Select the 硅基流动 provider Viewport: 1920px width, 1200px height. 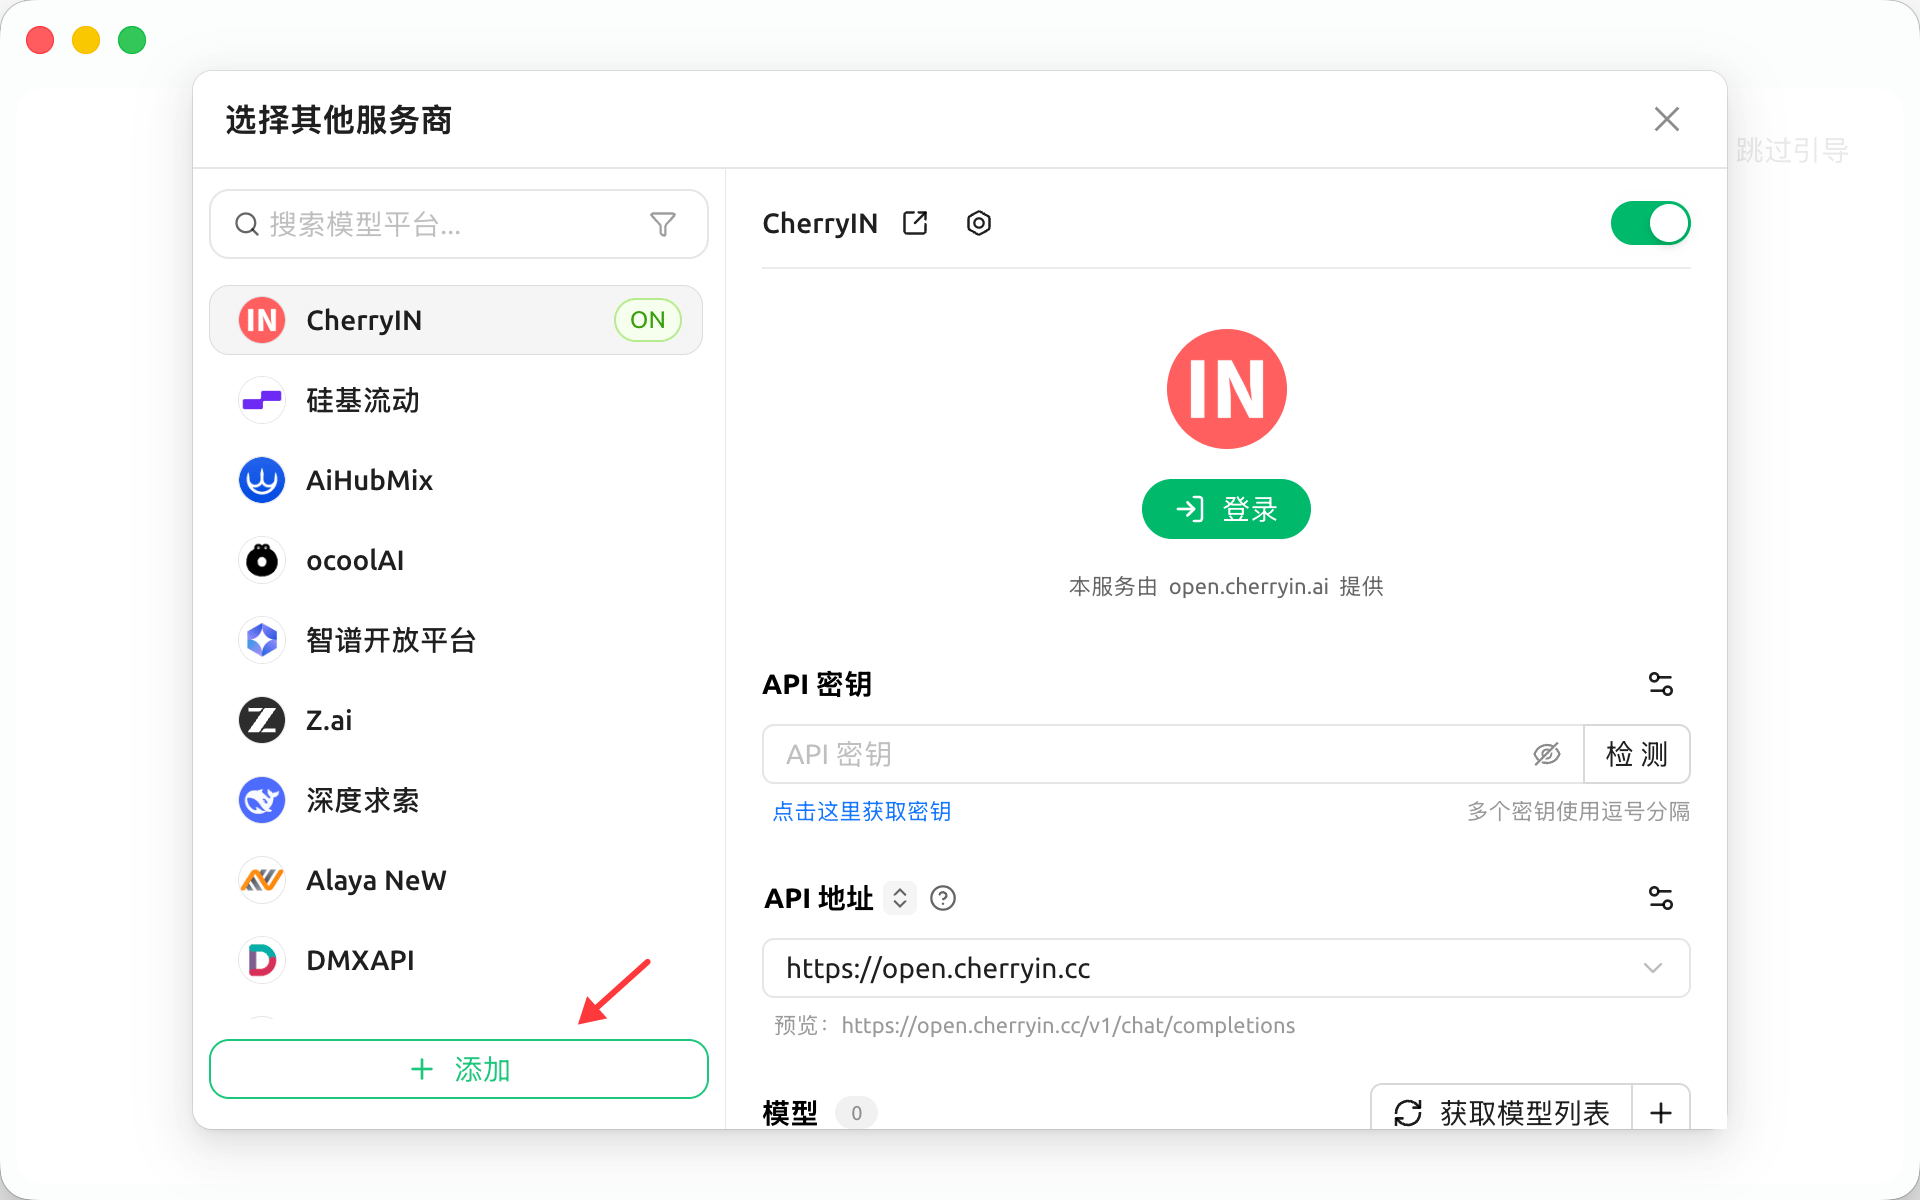[456, 400]
